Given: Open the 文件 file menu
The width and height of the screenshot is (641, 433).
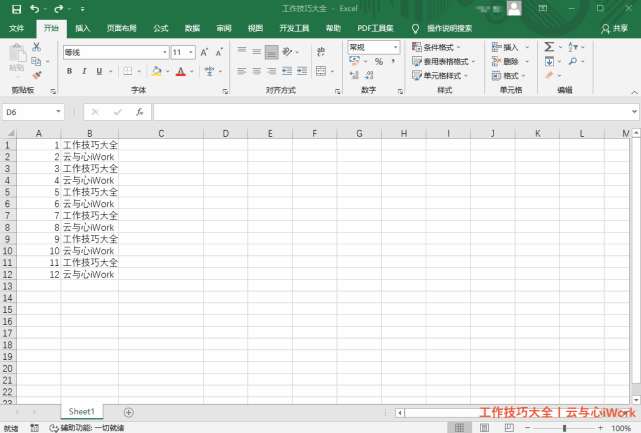Looking at the screenshot, I should click(17, 28).
